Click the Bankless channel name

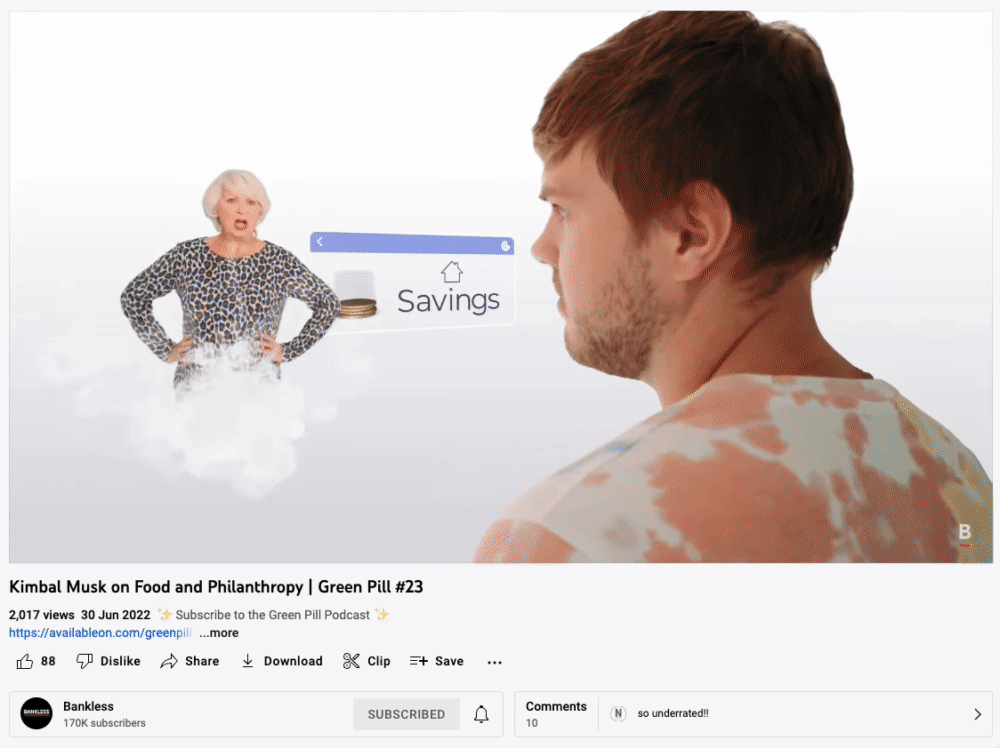(88, 706)
